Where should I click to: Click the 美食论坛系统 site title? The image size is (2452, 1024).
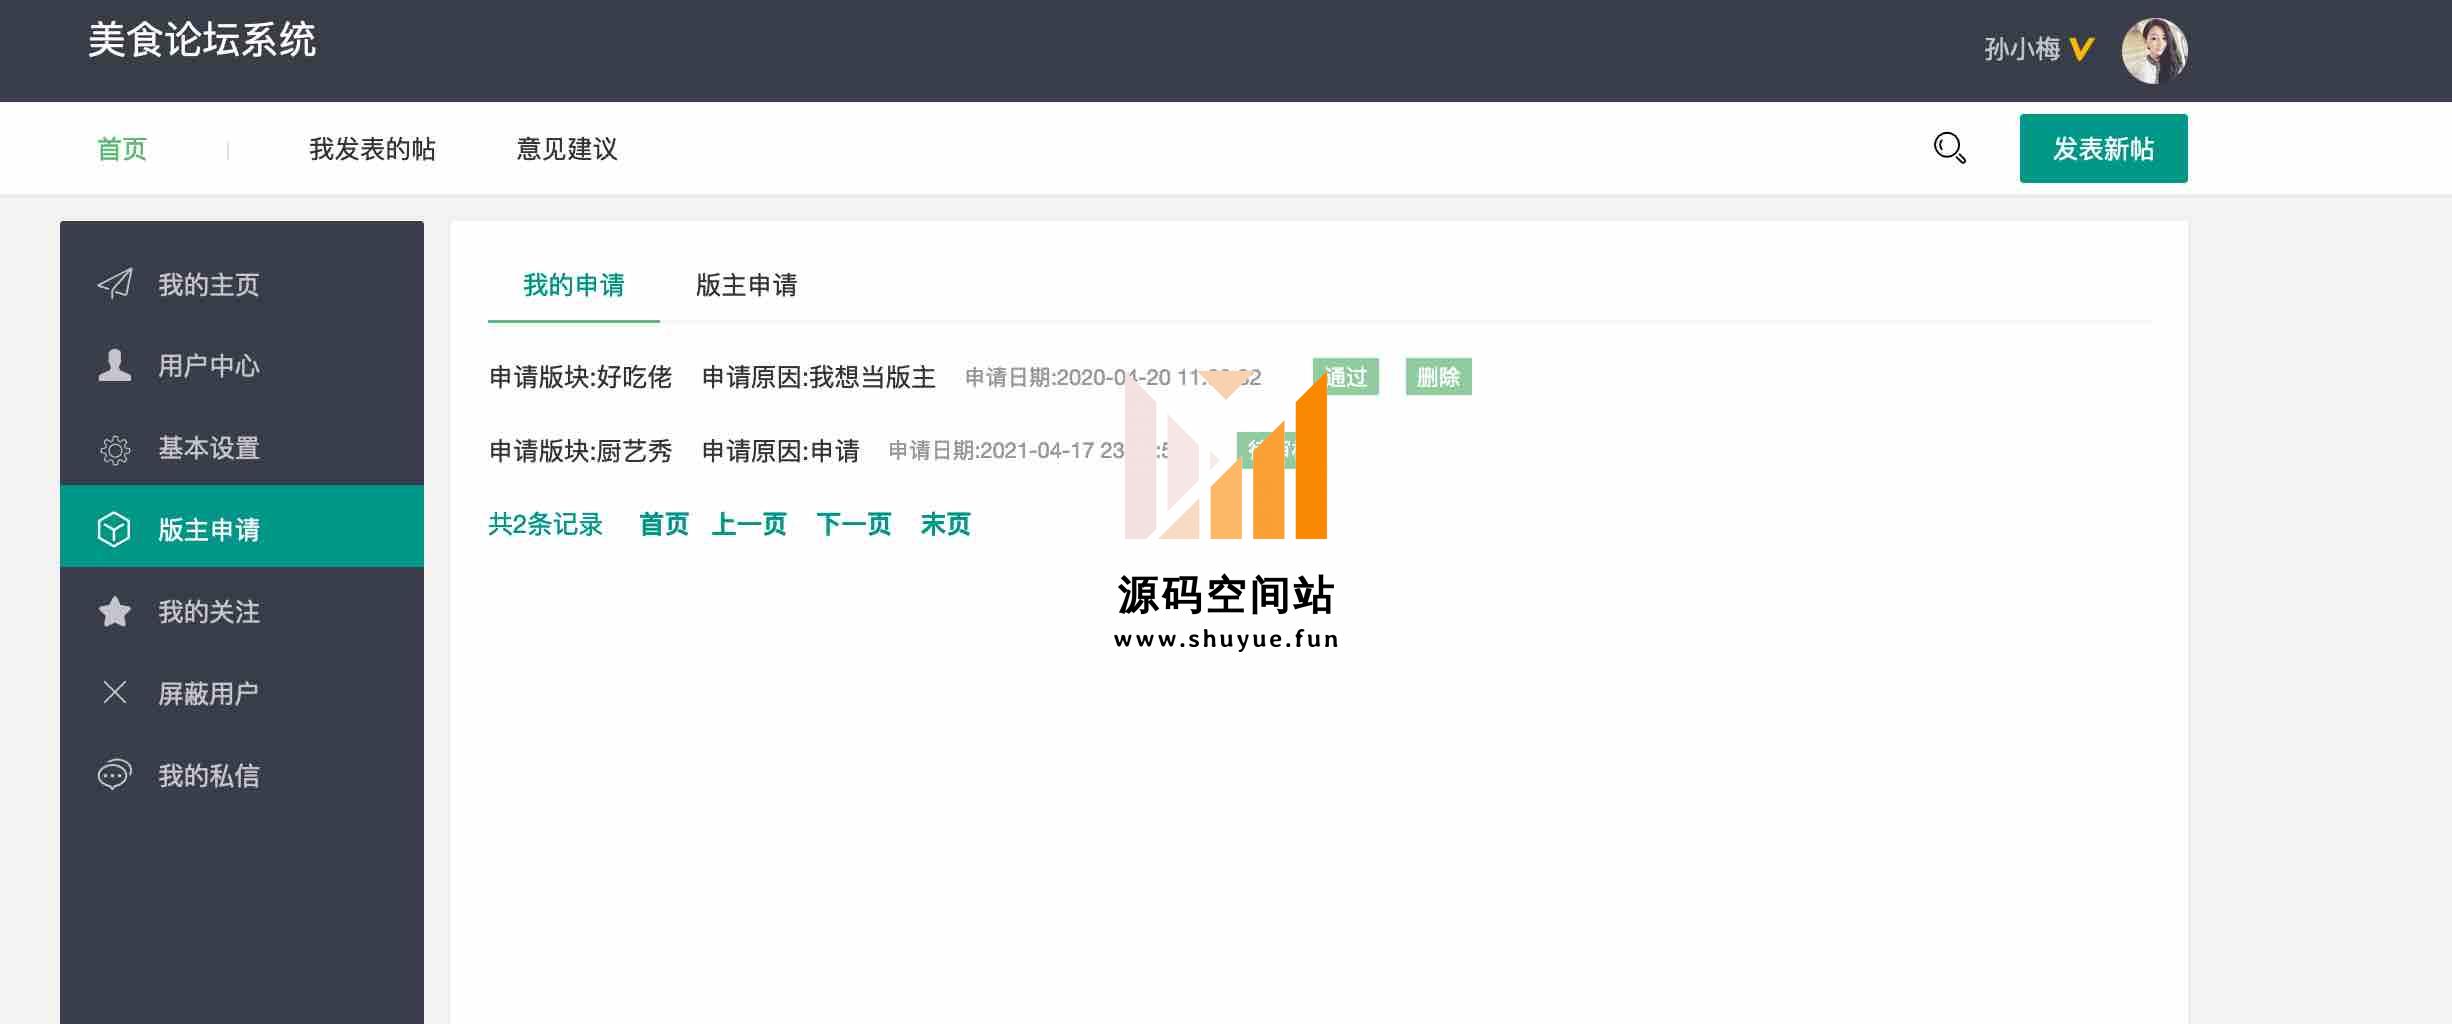coord(202,40)
